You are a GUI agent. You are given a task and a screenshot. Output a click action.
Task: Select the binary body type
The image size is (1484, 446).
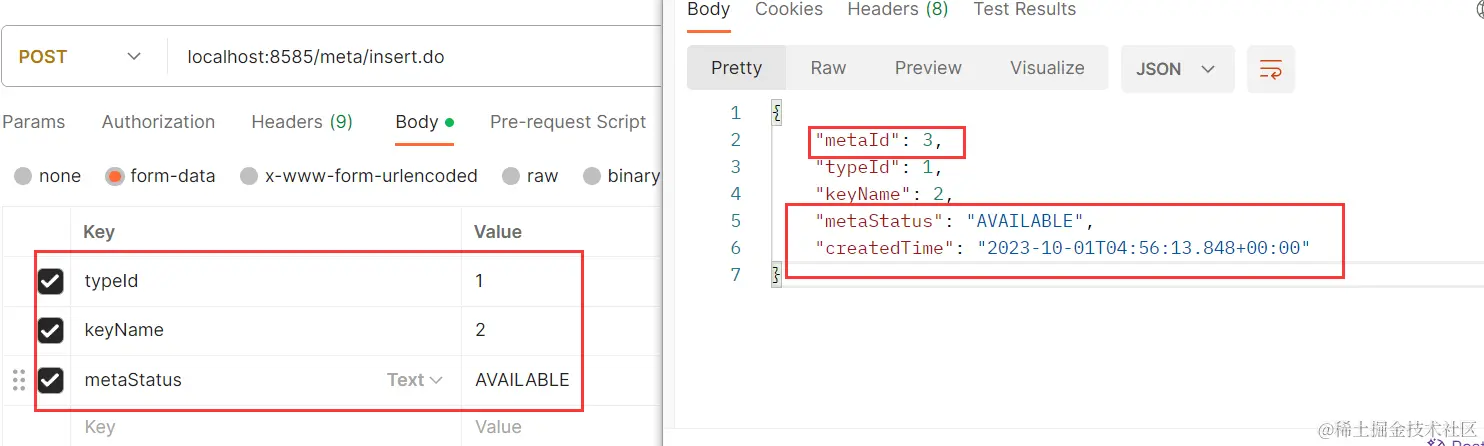coord(621,176)
